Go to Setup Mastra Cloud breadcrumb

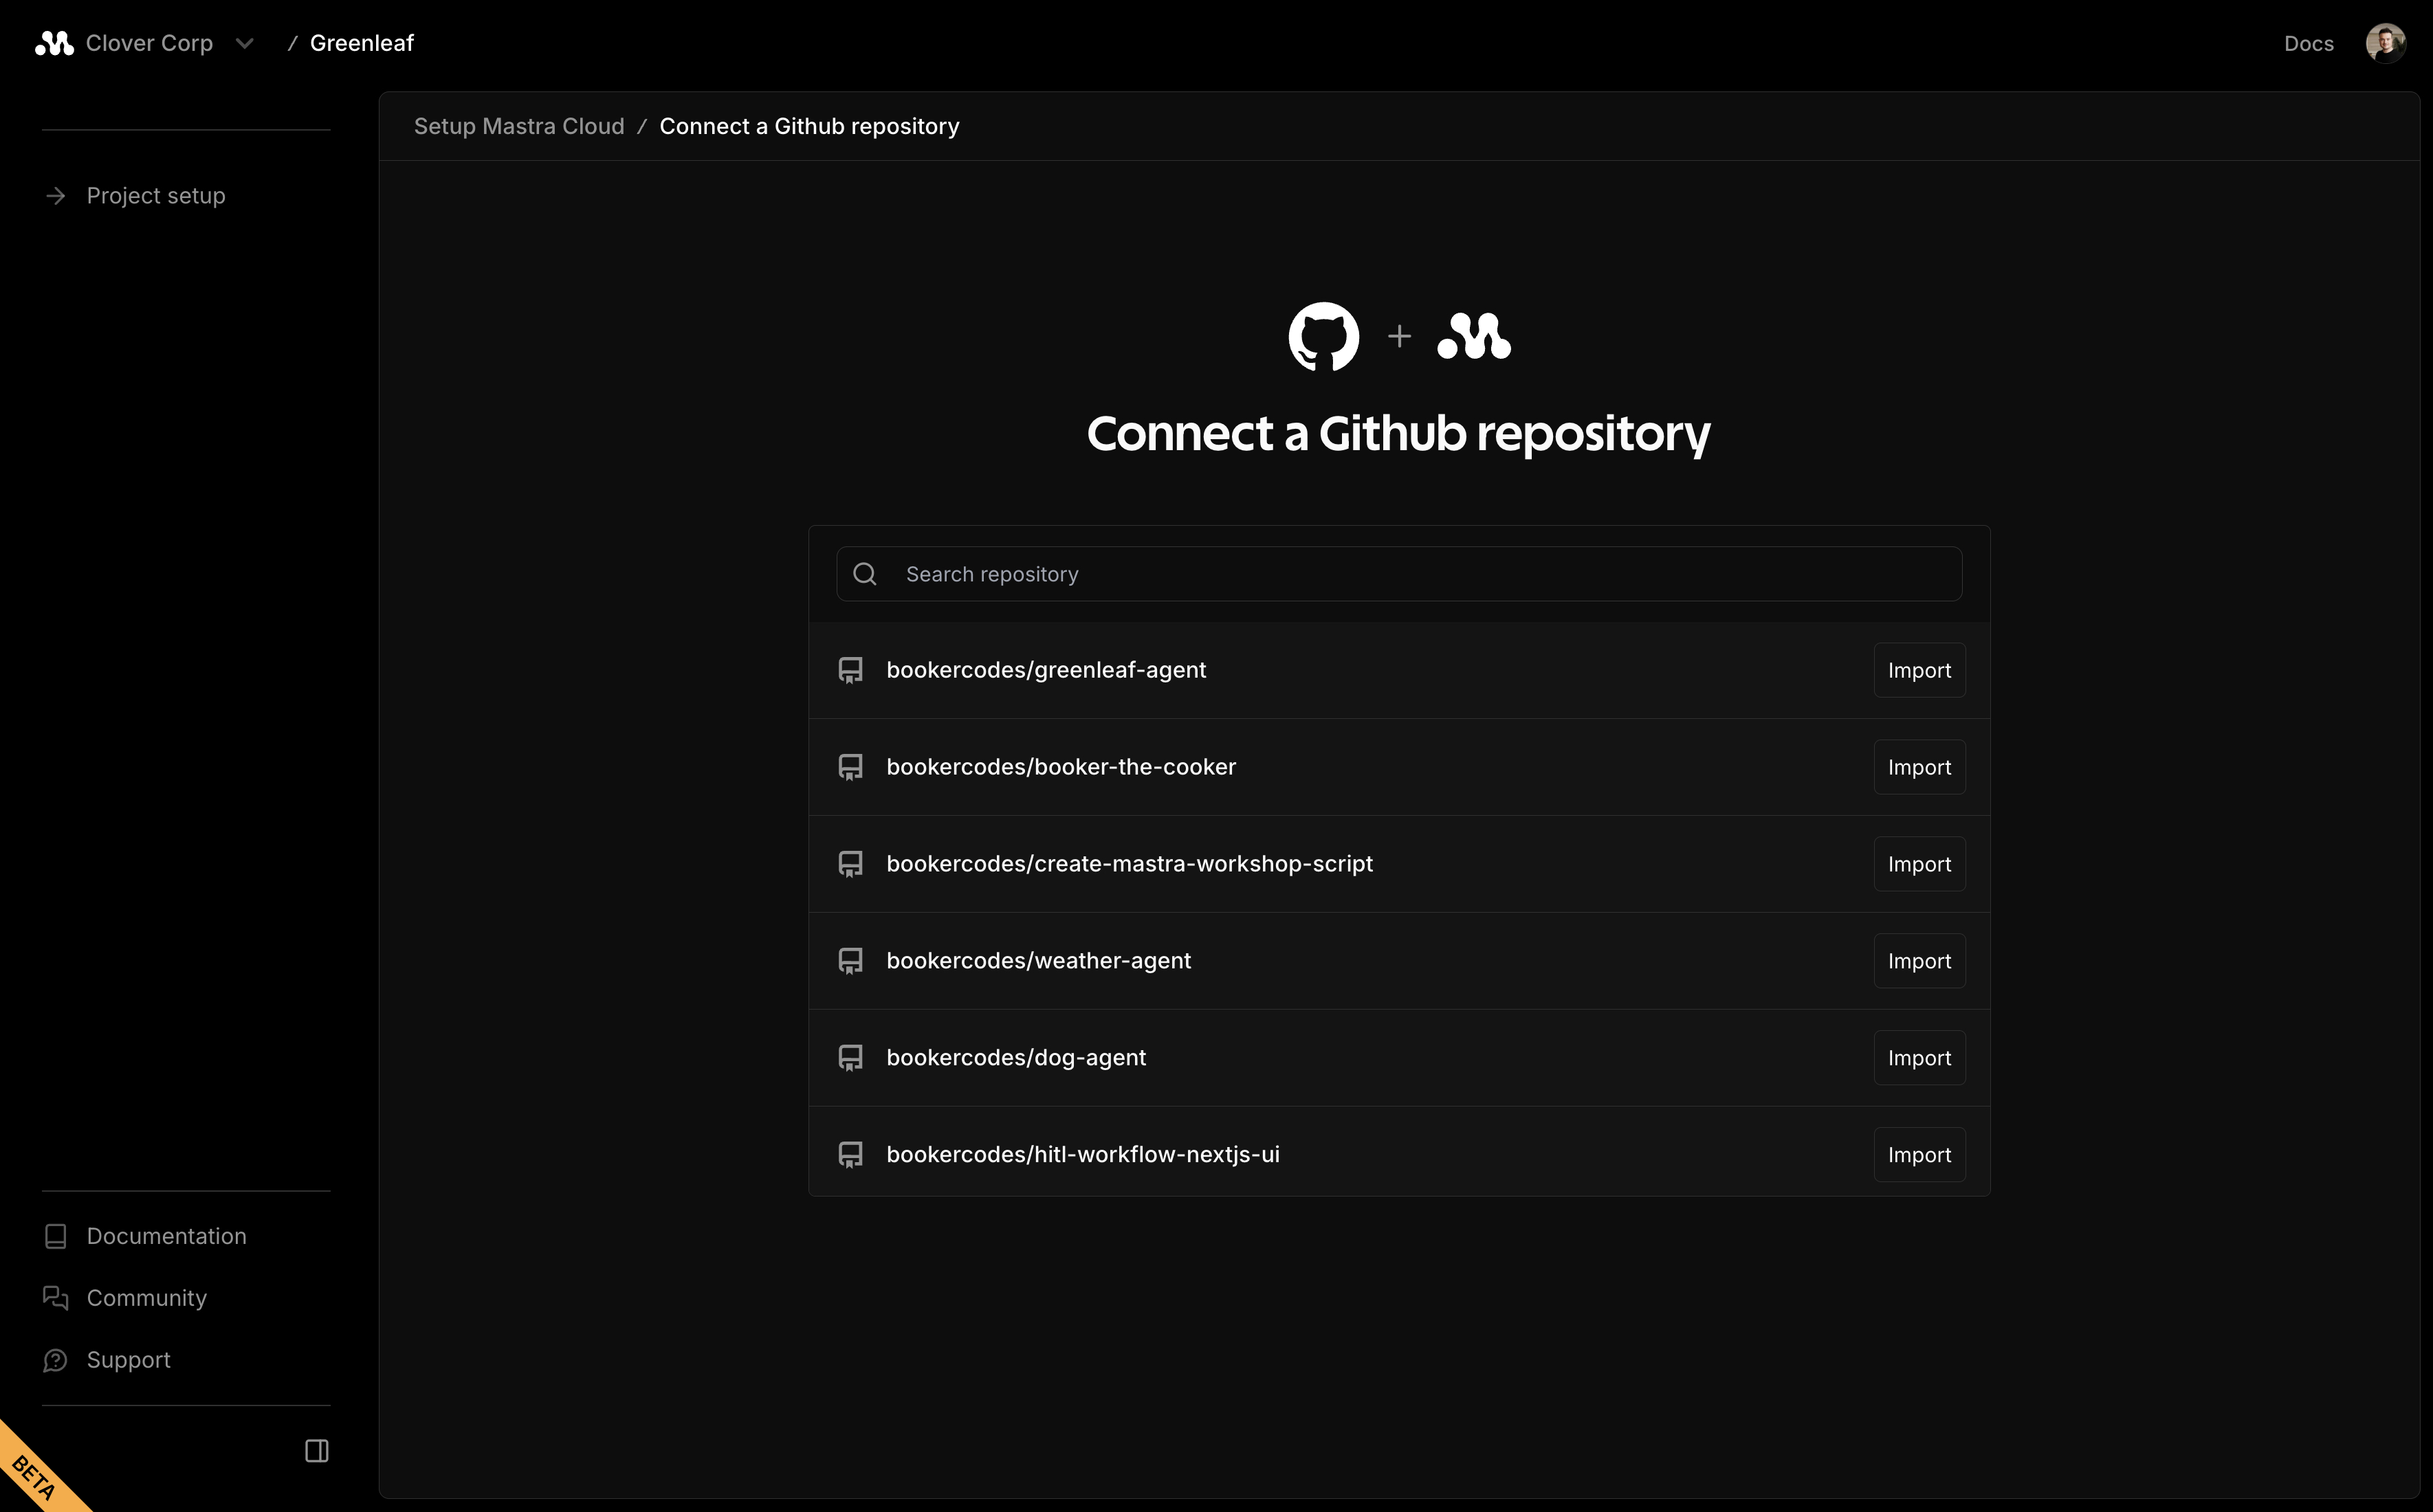(518, 126)
